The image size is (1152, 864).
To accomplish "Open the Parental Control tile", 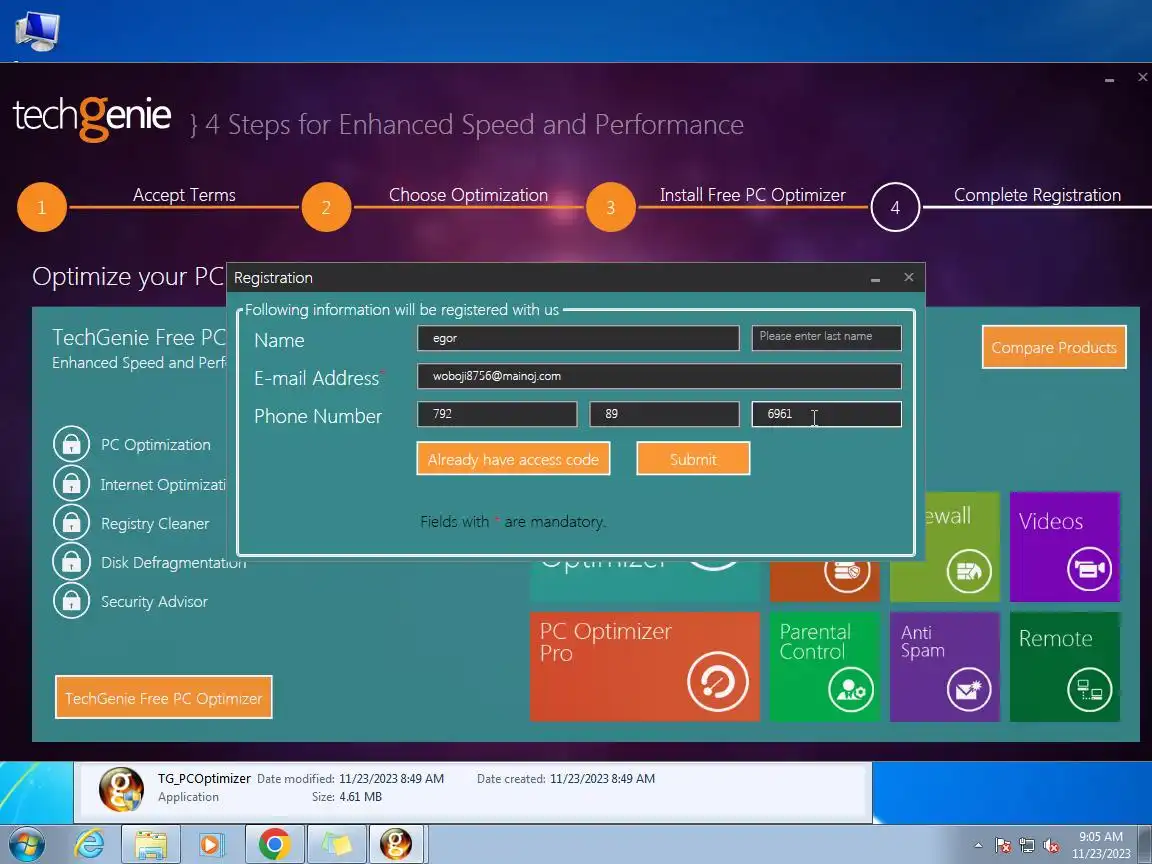I will coord(824,666).
